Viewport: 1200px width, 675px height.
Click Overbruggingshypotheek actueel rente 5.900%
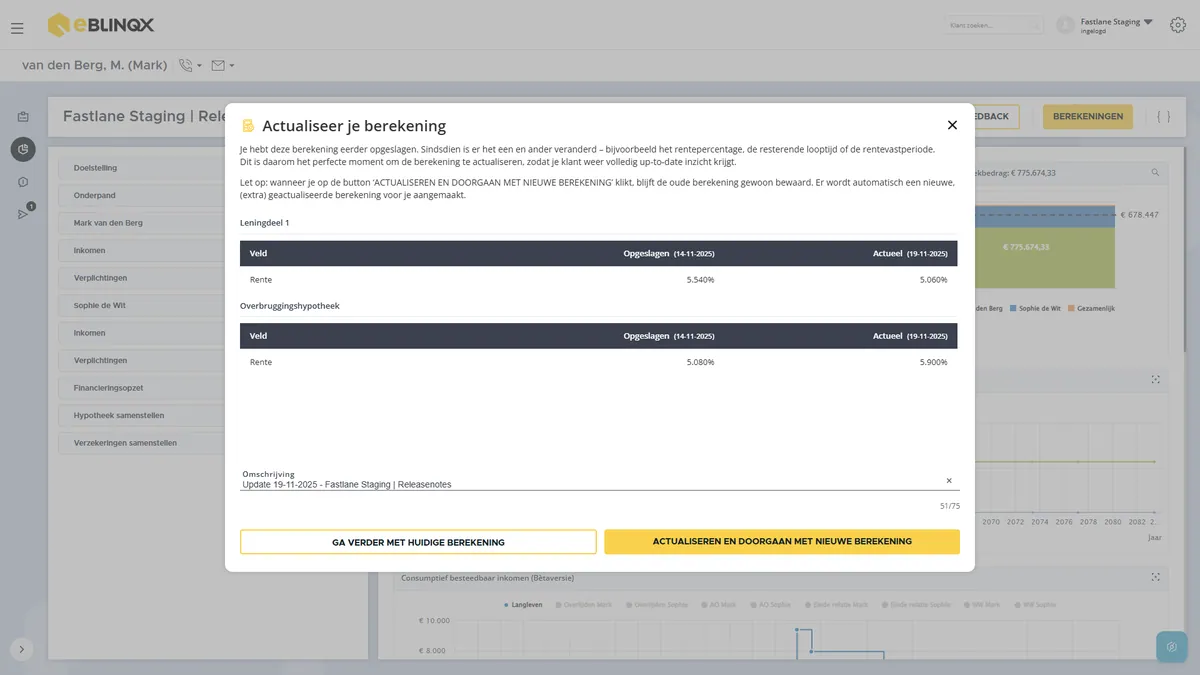[x=933, y=362]
